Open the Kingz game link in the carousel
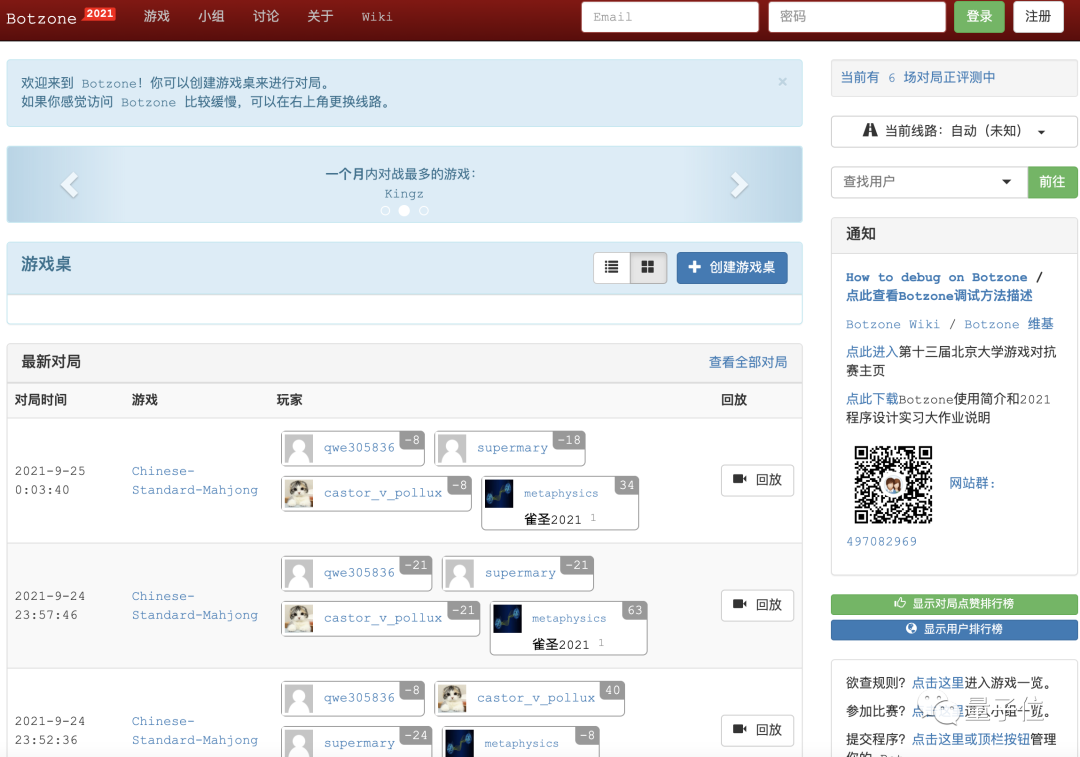Image resolution: width=1080 pixels, height=757 pixels. pos(404,194)
